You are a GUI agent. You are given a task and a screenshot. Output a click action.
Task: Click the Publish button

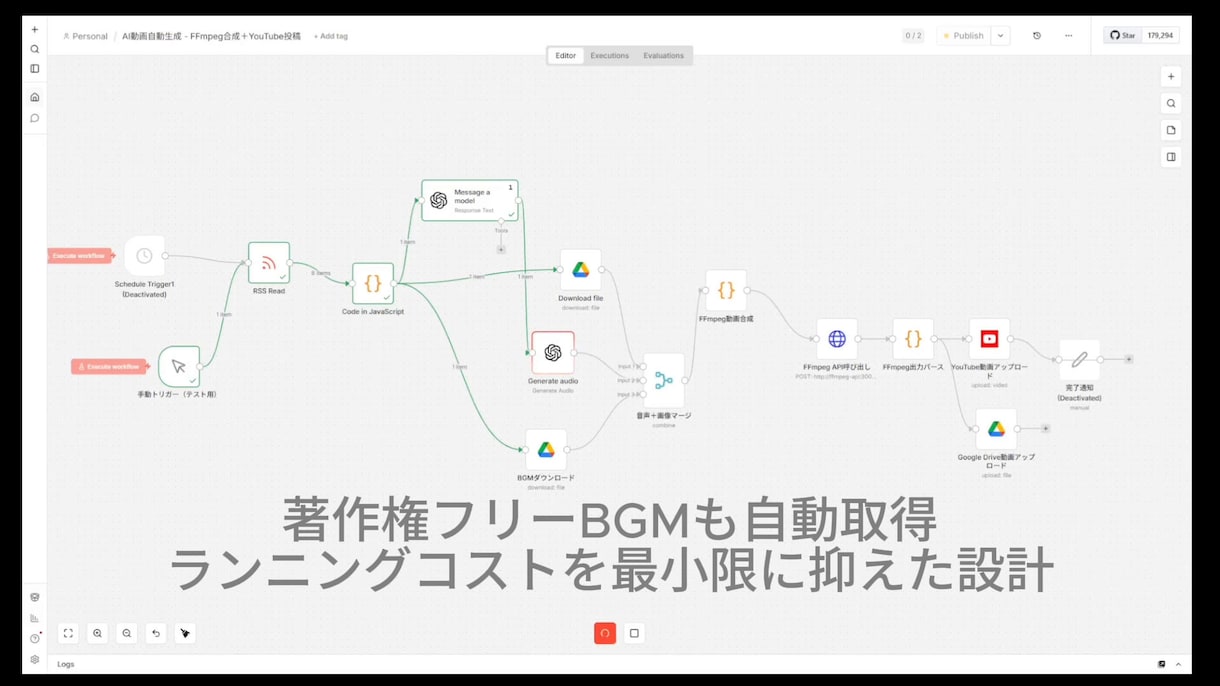[x=963, y=36]
